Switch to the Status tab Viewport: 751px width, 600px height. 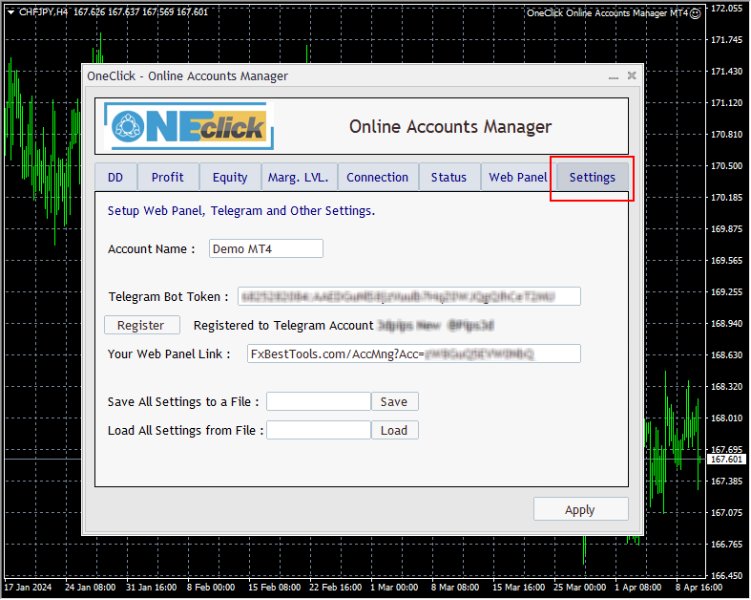(449, 177)
